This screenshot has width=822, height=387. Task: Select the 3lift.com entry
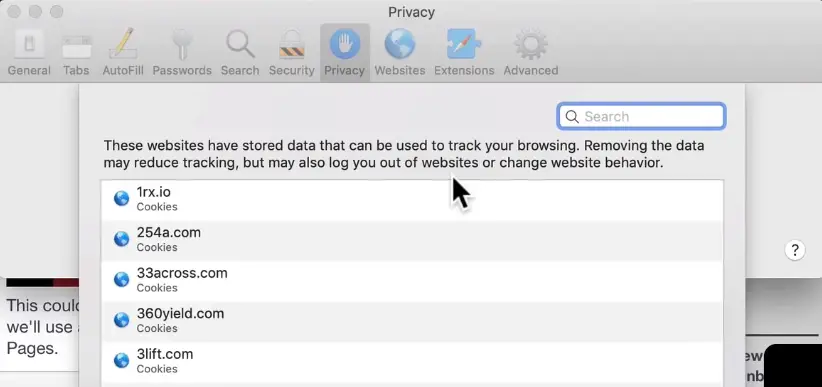click(412, 361)
